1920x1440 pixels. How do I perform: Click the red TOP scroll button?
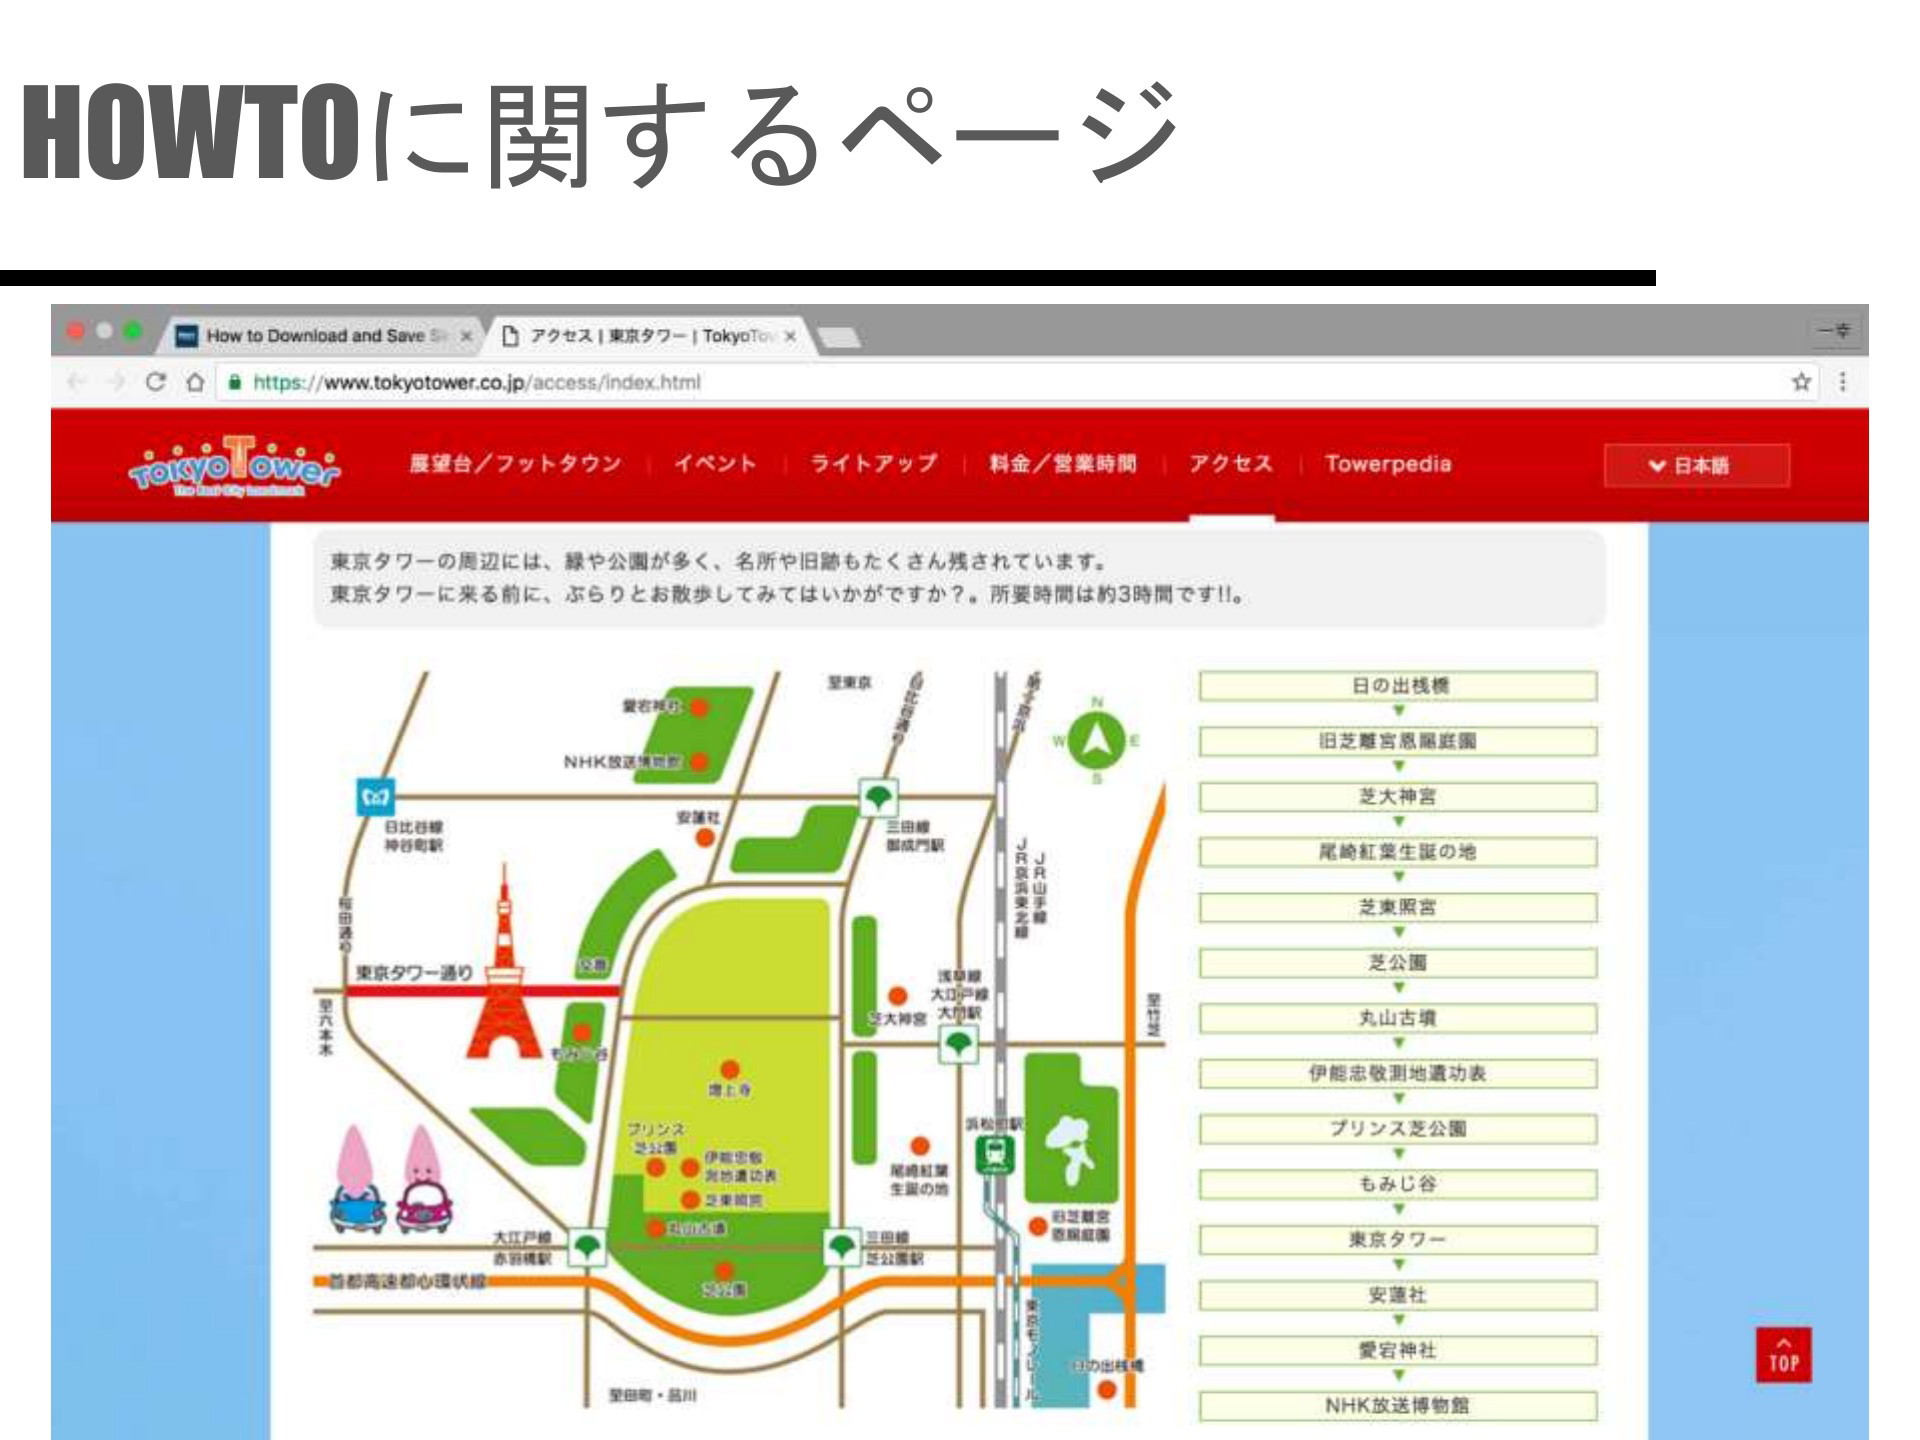click(1784, 1355)
